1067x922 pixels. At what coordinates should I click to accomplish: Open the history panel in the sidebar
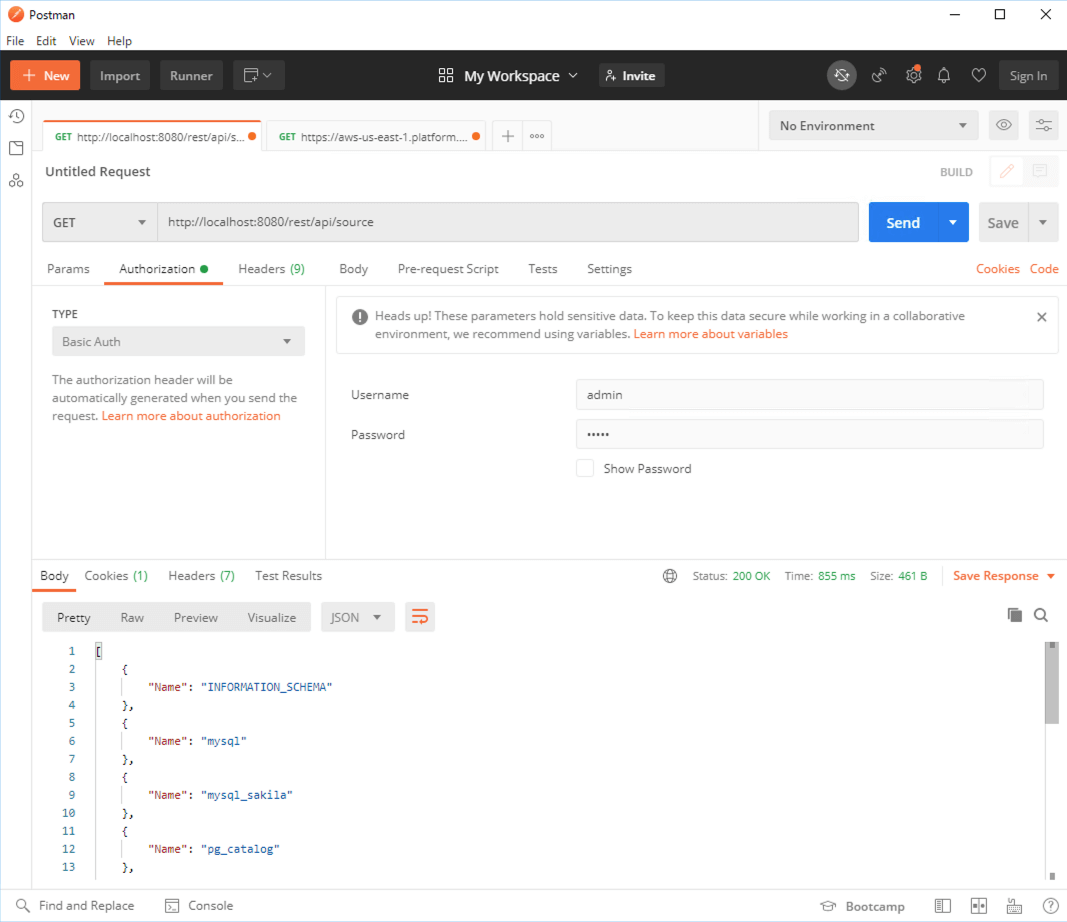pyautogui.click(x=16, y=116)
